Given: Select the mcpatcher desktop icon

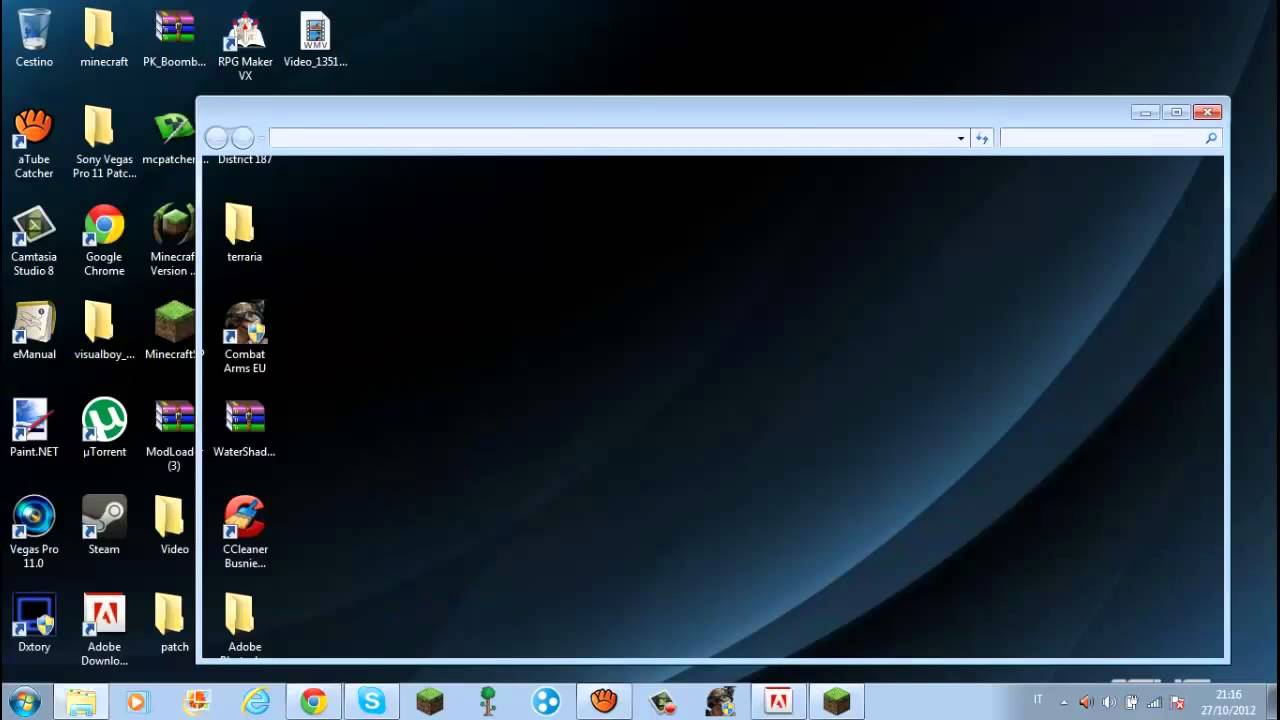Looking at the screenshot, I should pos(174,136).
